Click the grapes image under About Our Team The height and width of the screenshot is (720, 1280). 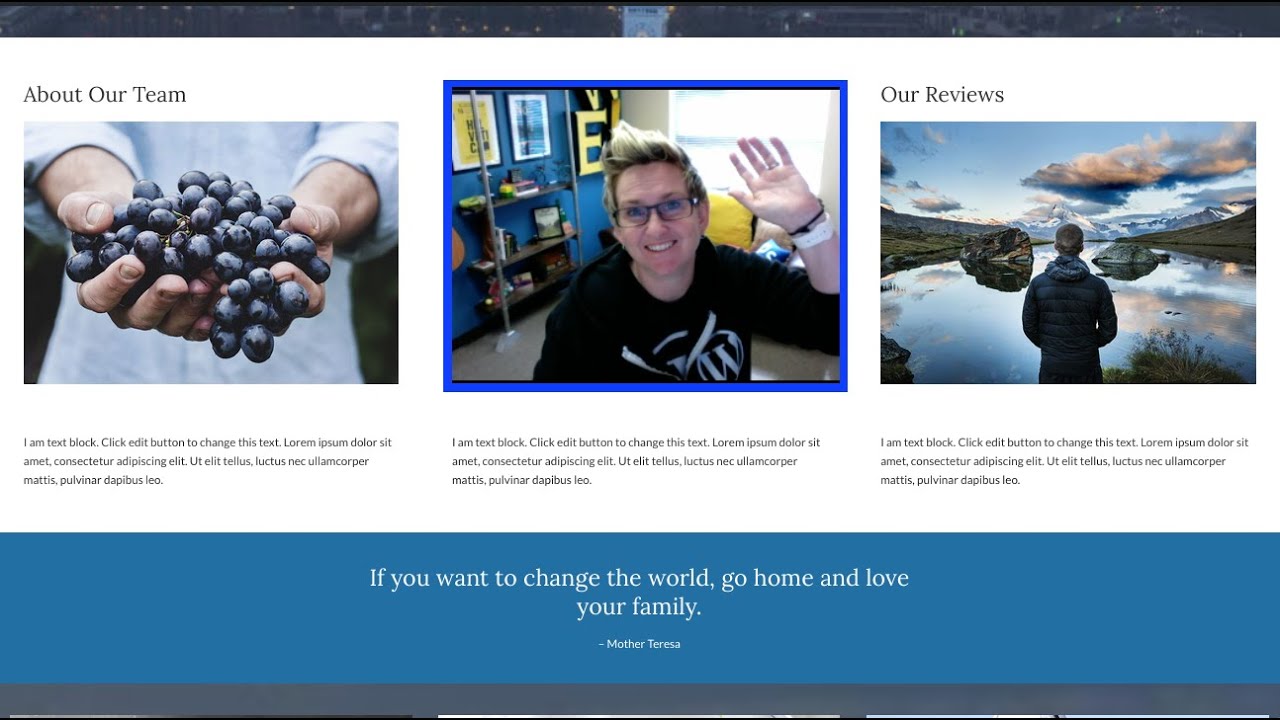click(x=211, y=253)
